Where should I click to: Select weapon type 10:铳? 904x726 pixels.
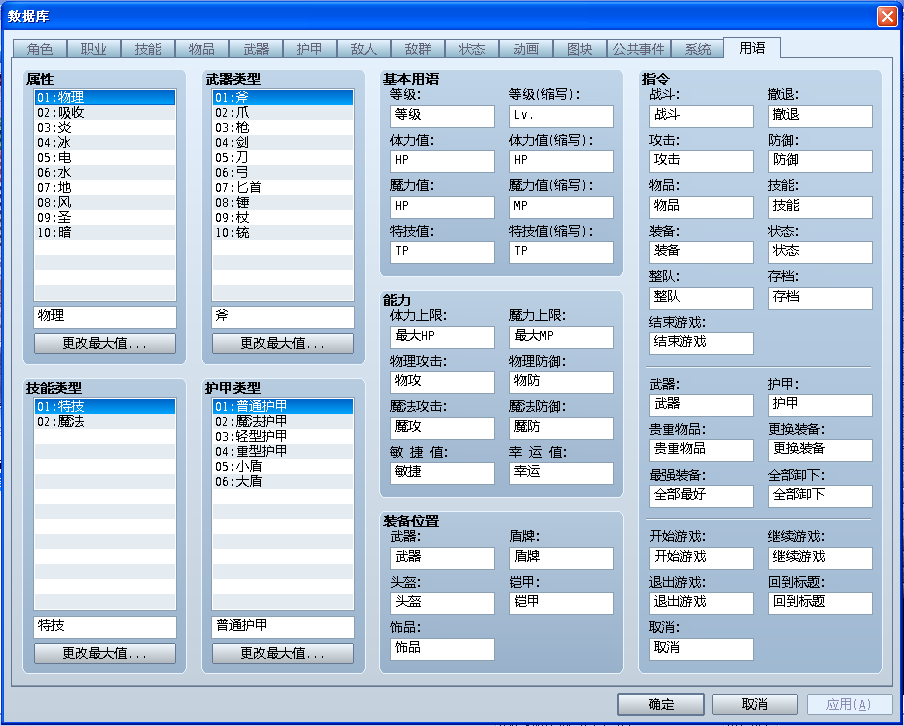tap(283, 232)
